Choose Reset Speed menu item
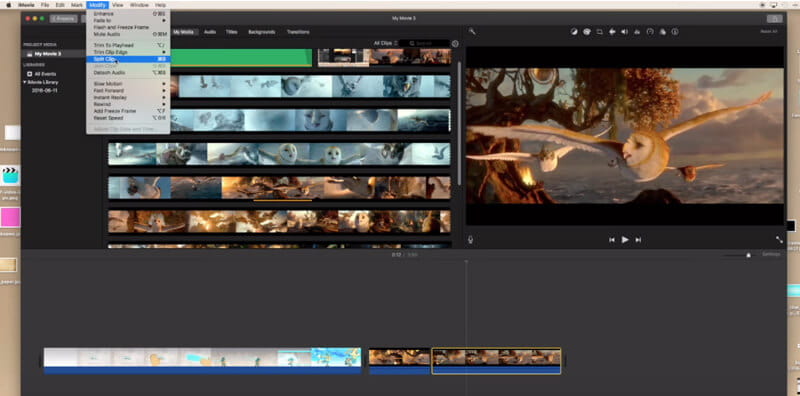 pyautogui.click(x=129, y=118)
